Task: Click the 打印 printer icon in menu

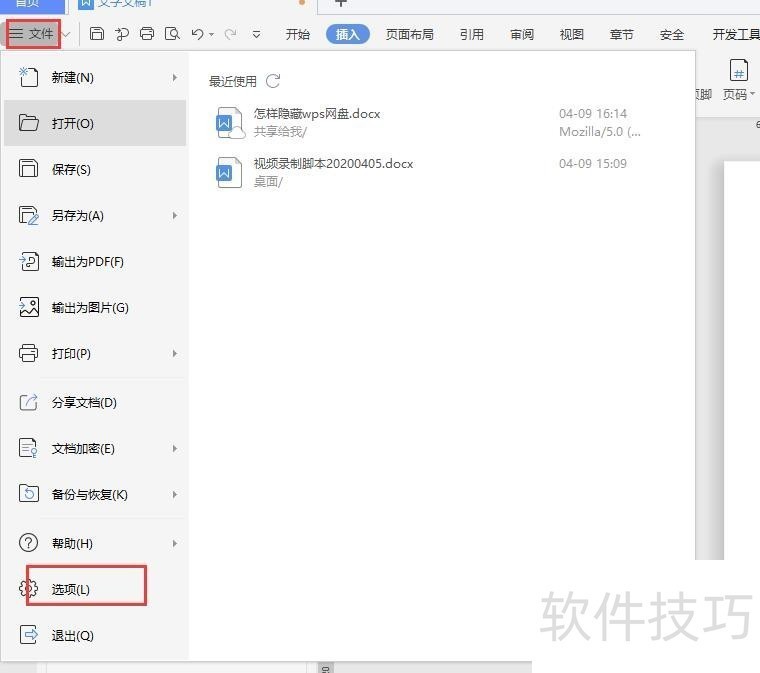Action: click(28, 353)
